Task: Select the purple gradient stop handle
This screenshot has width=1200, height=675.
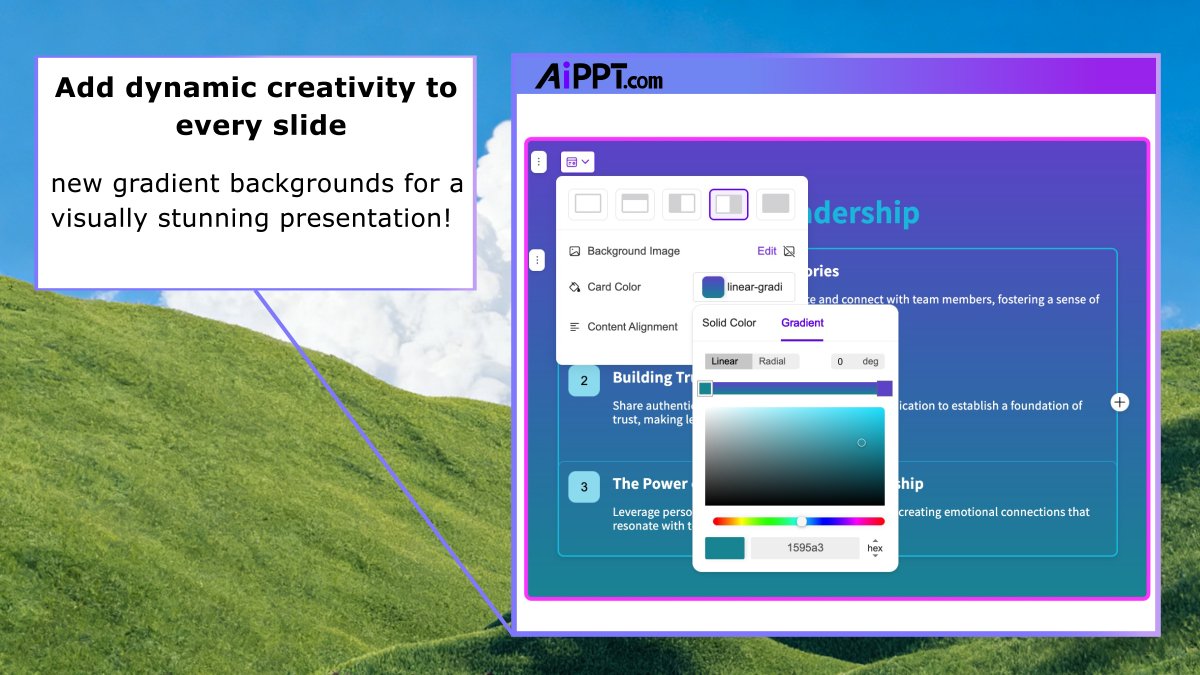Action: coord(884,388)
